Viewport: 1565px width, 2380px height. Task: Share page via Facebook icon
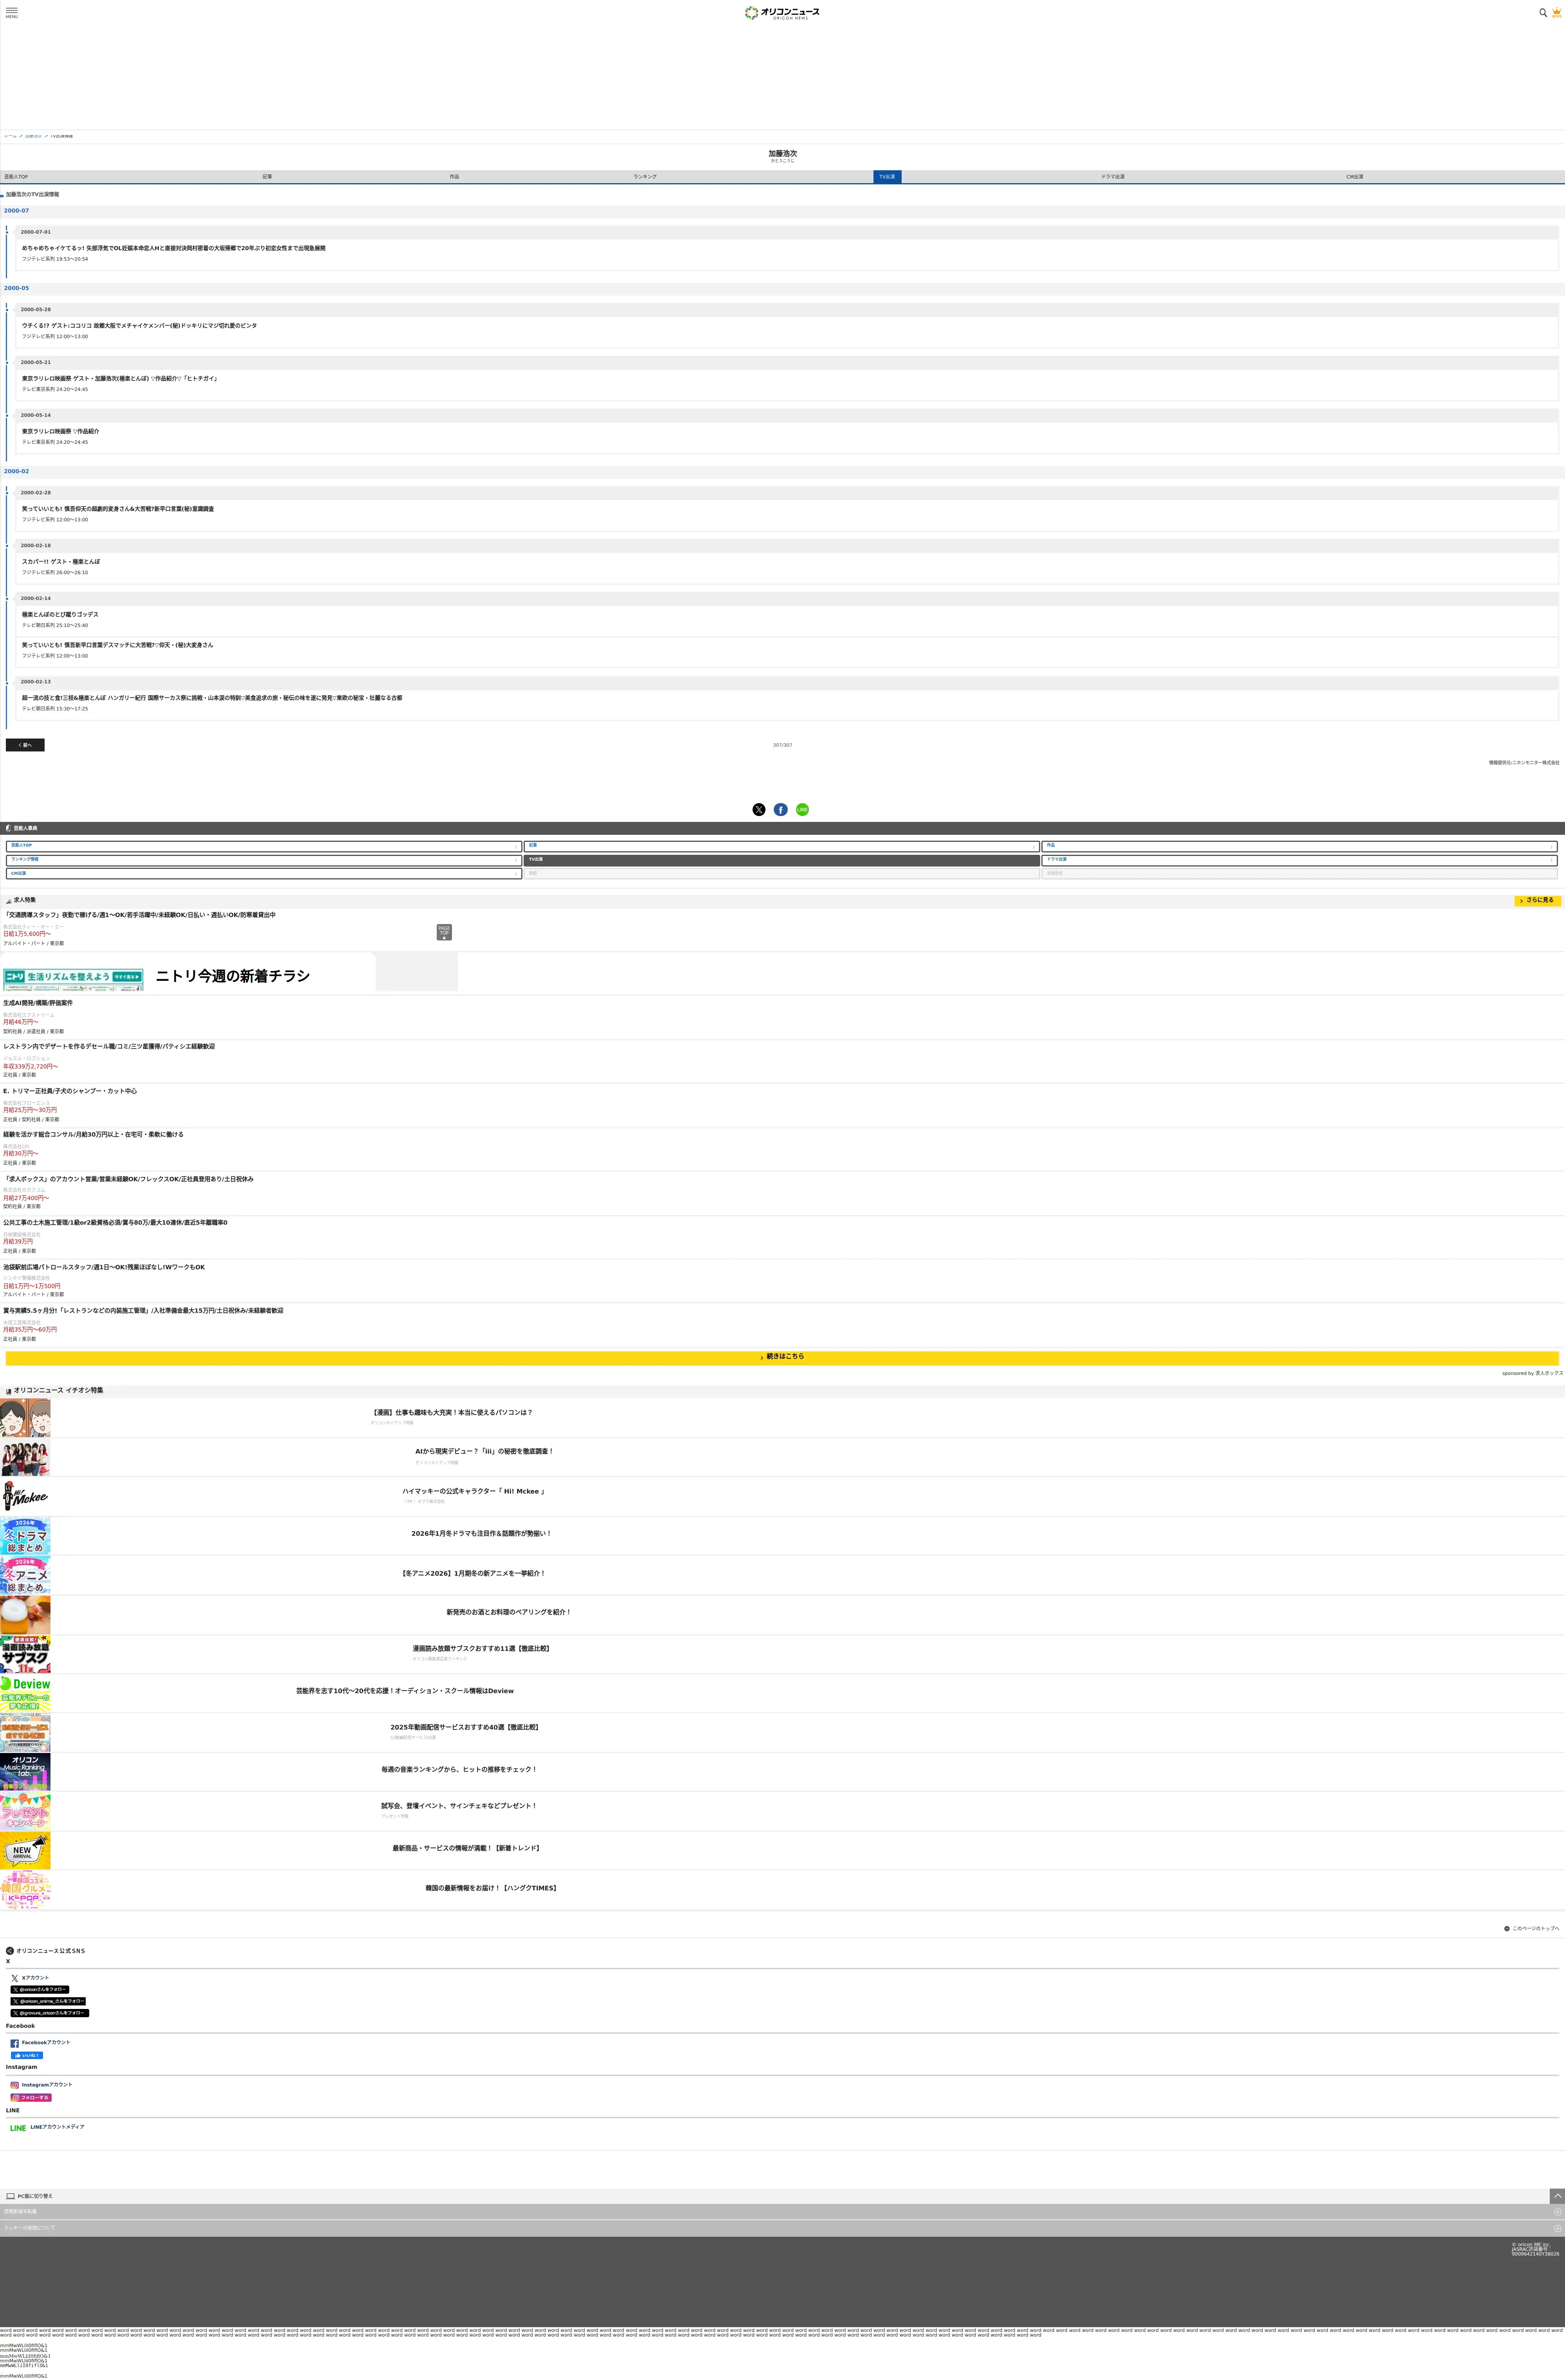pyautogui.click(x=781, y=810)
